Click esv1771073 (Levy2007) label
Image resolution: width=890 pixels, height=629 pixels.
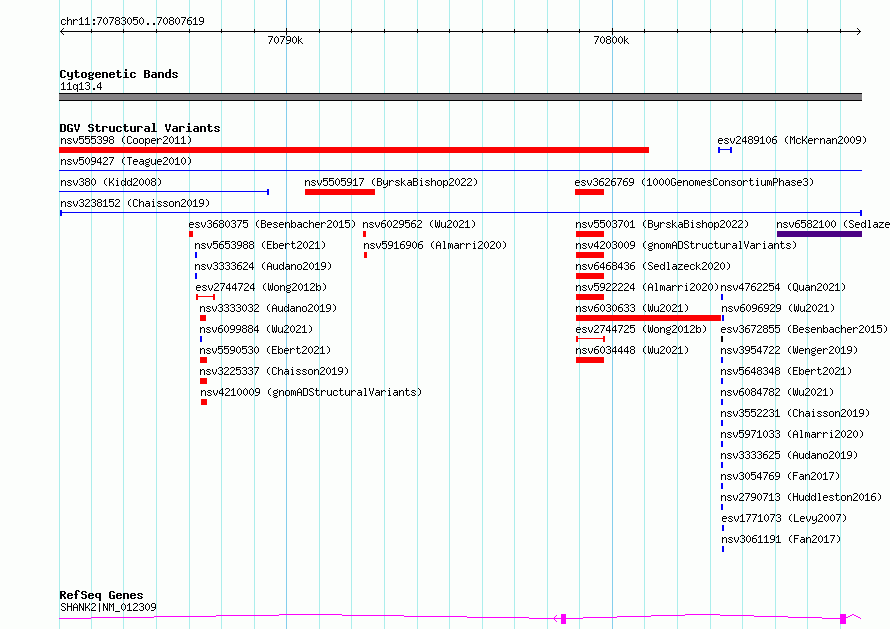pyautogui.click(x=784, y=518)
